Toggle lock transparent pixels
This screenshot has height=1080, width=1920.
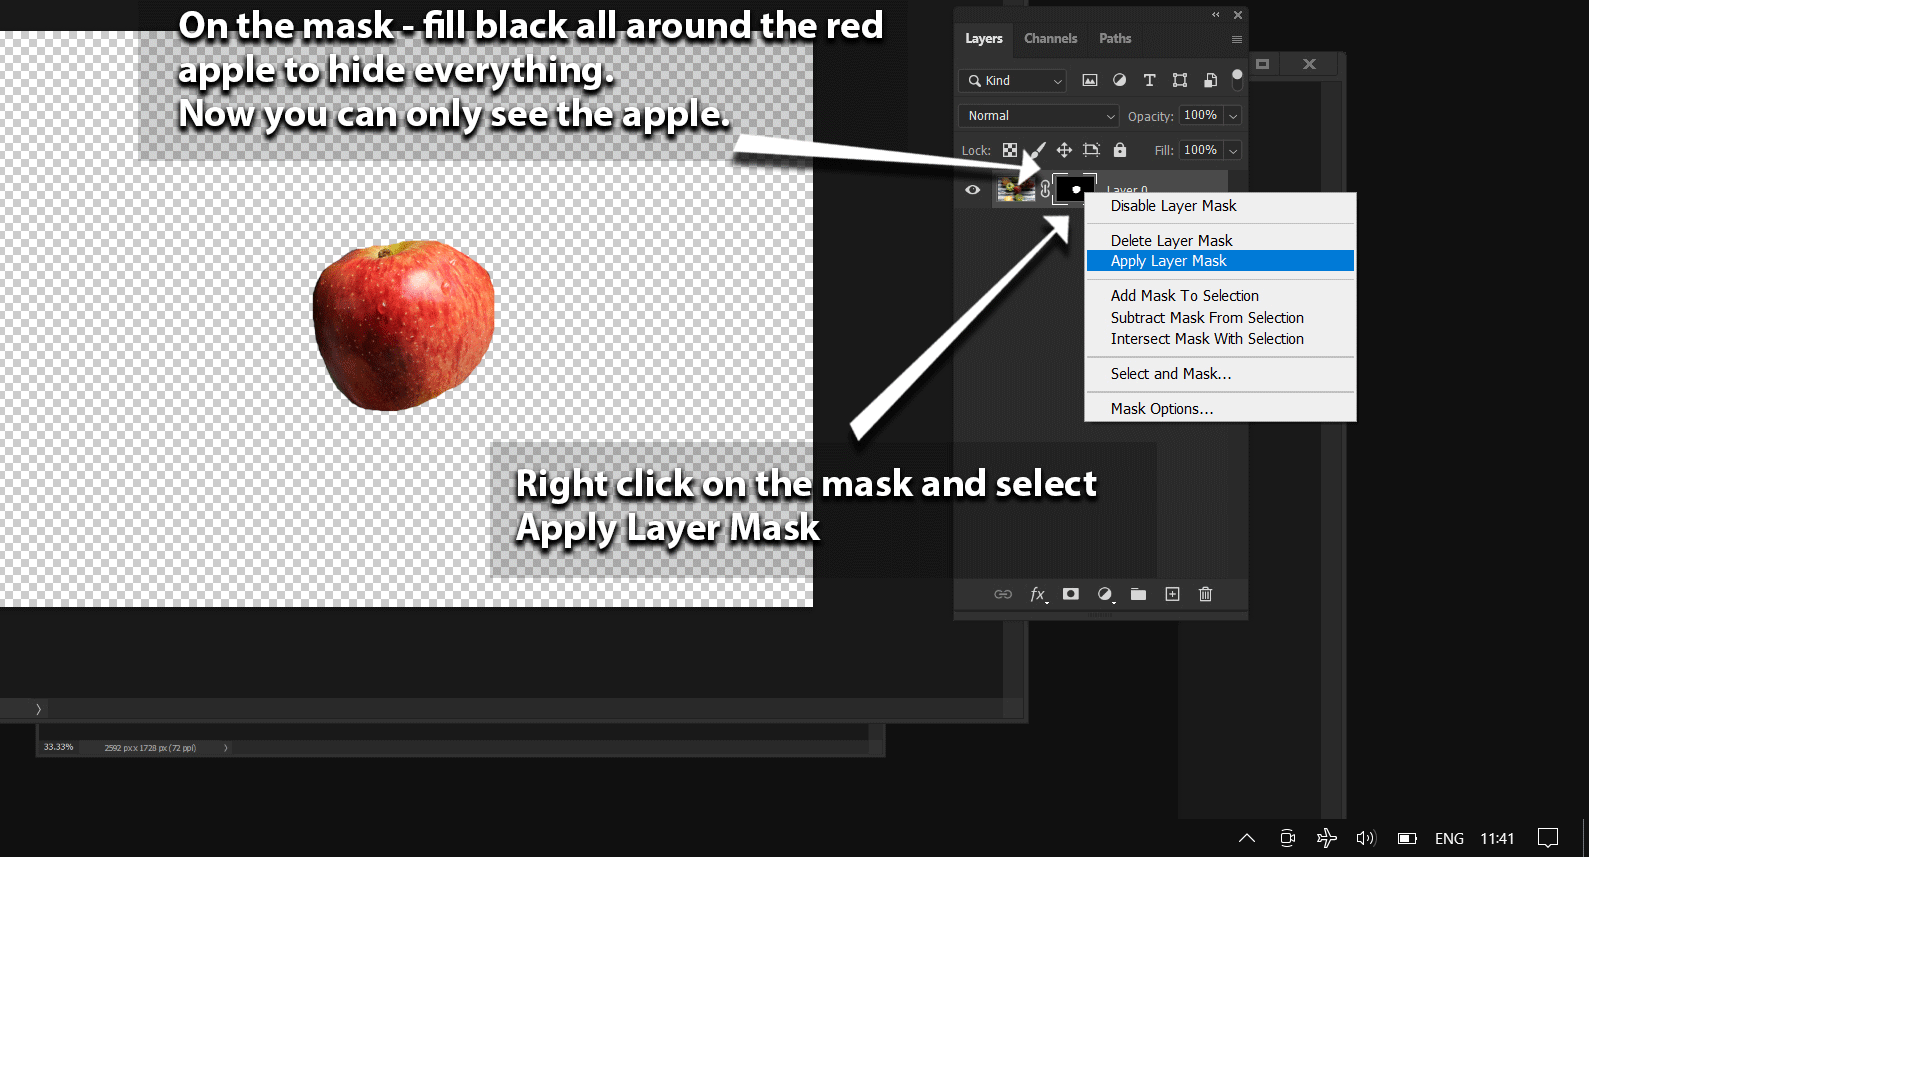tap(1010, 150)
